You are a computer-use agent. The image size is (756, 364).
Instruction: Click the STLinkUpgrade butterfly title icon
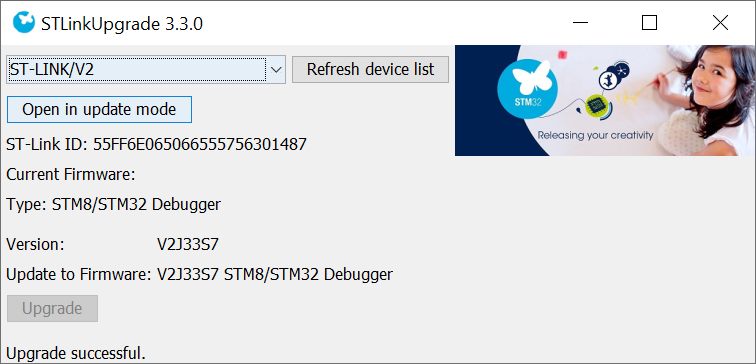click(x=24, y=23)
